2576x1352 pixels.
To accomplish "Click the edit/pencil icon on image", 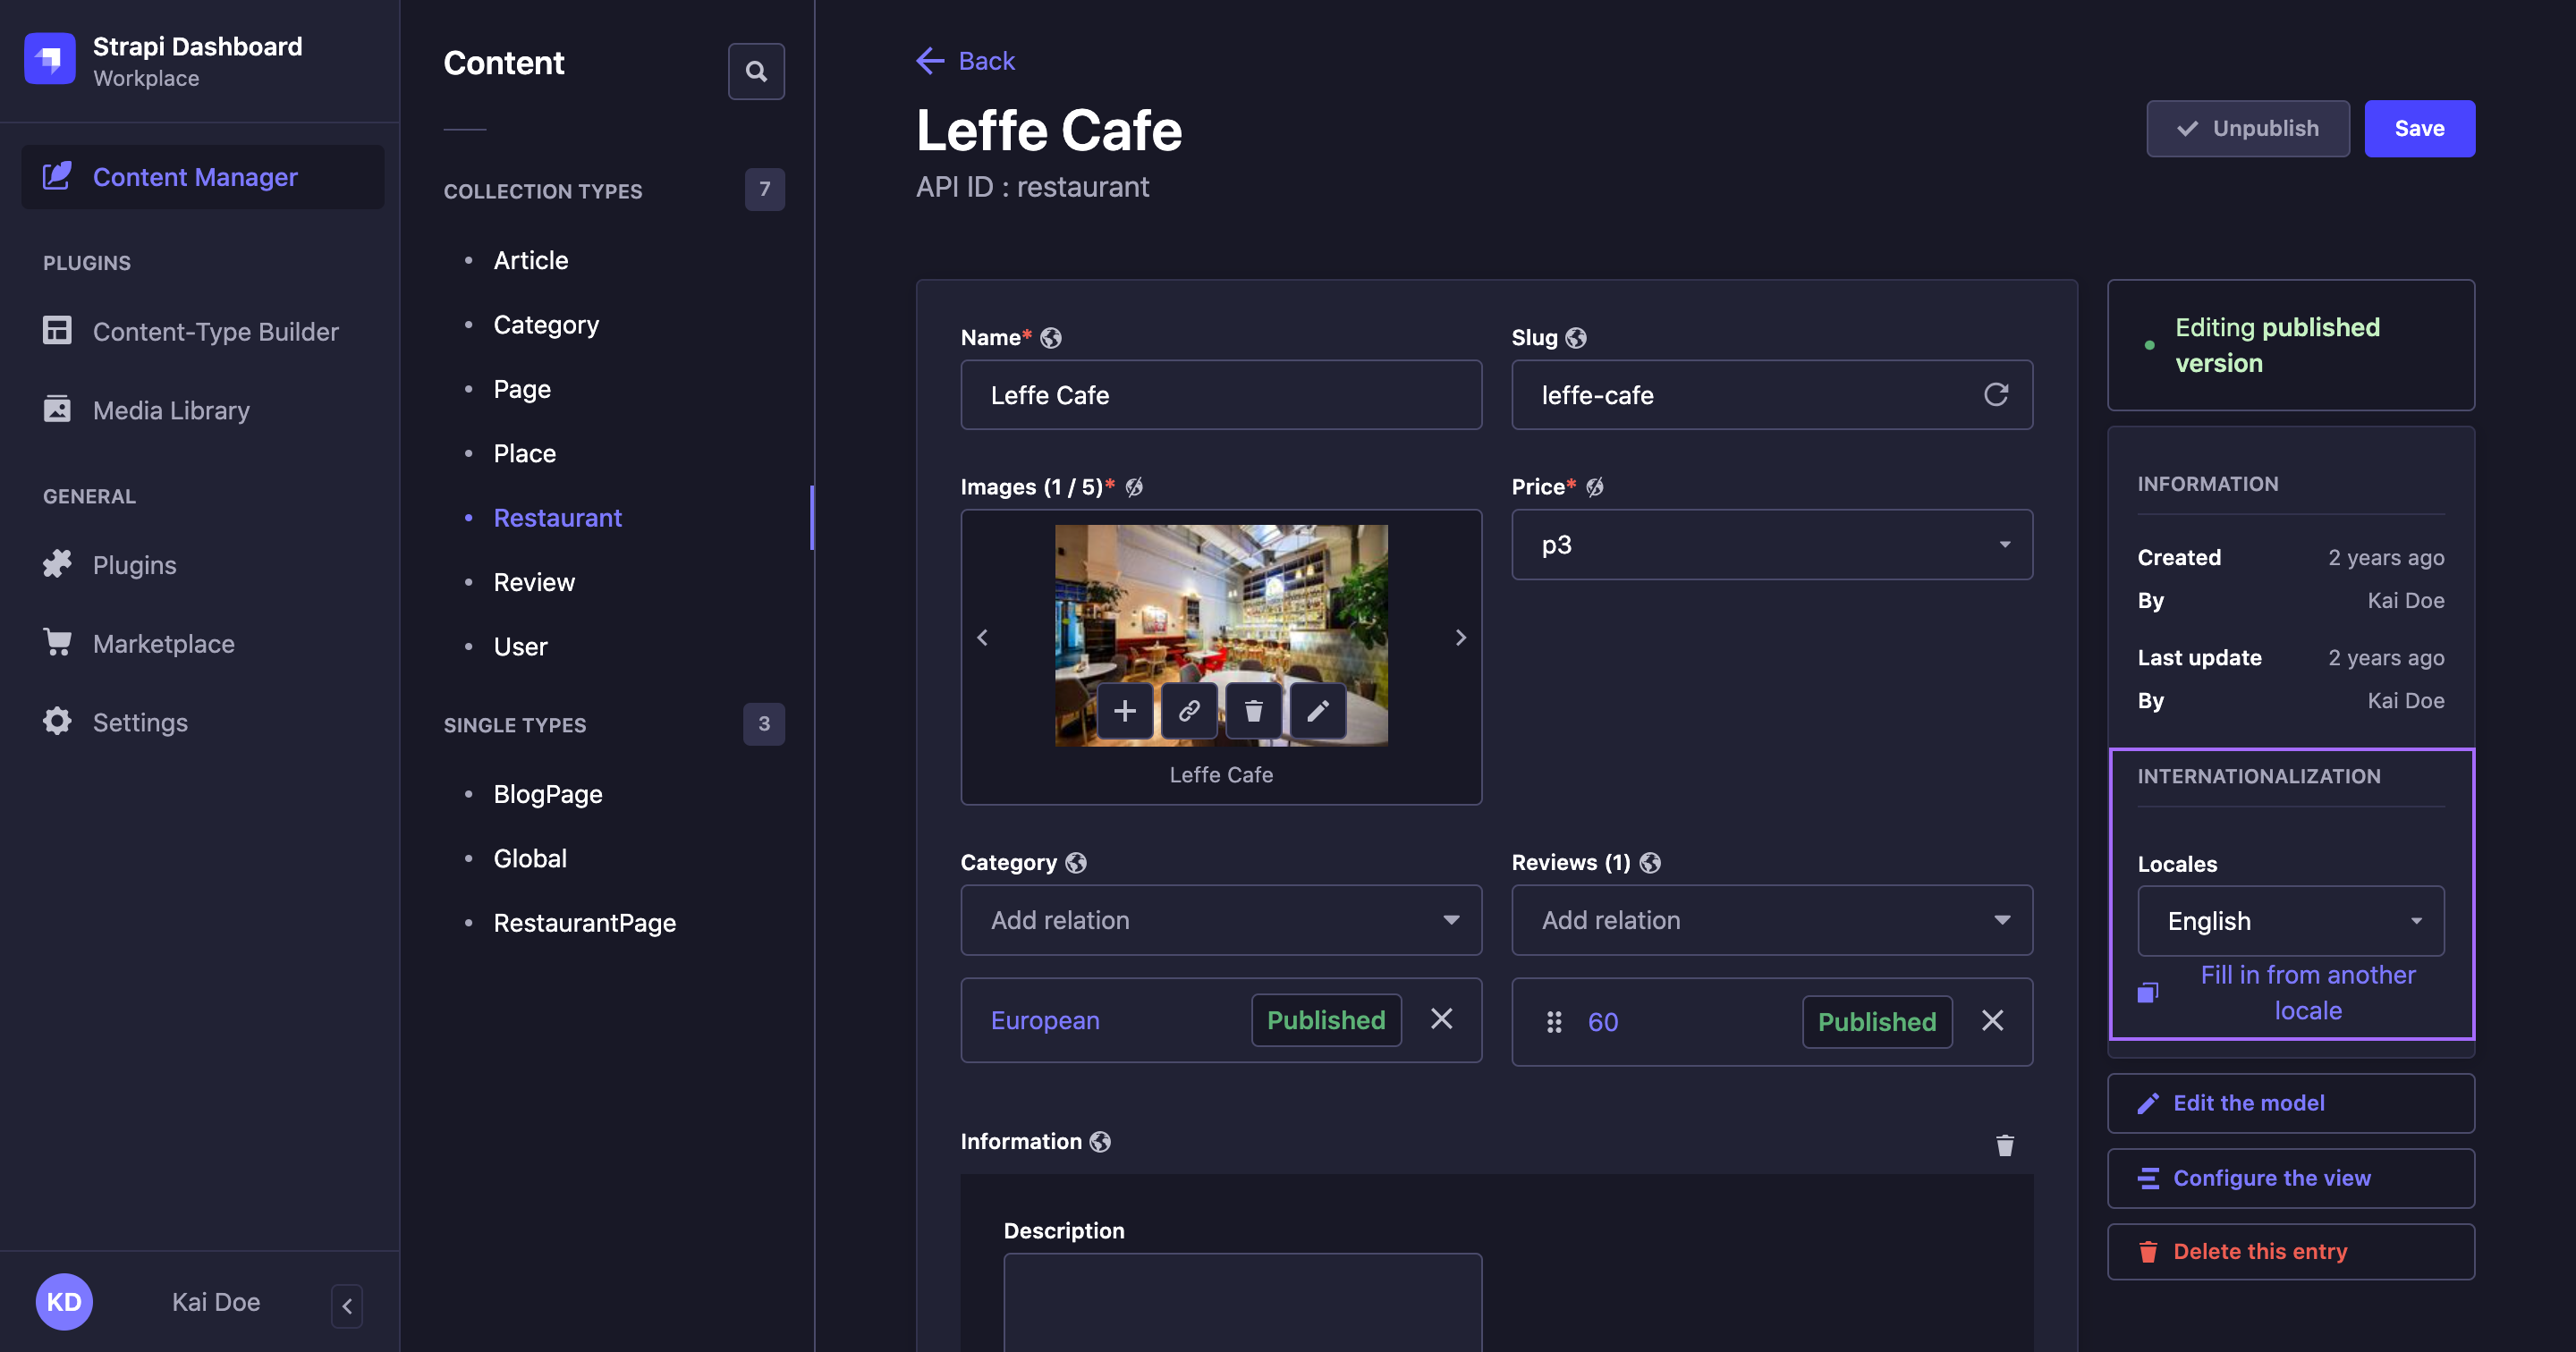I will [x=1317, y=708].
